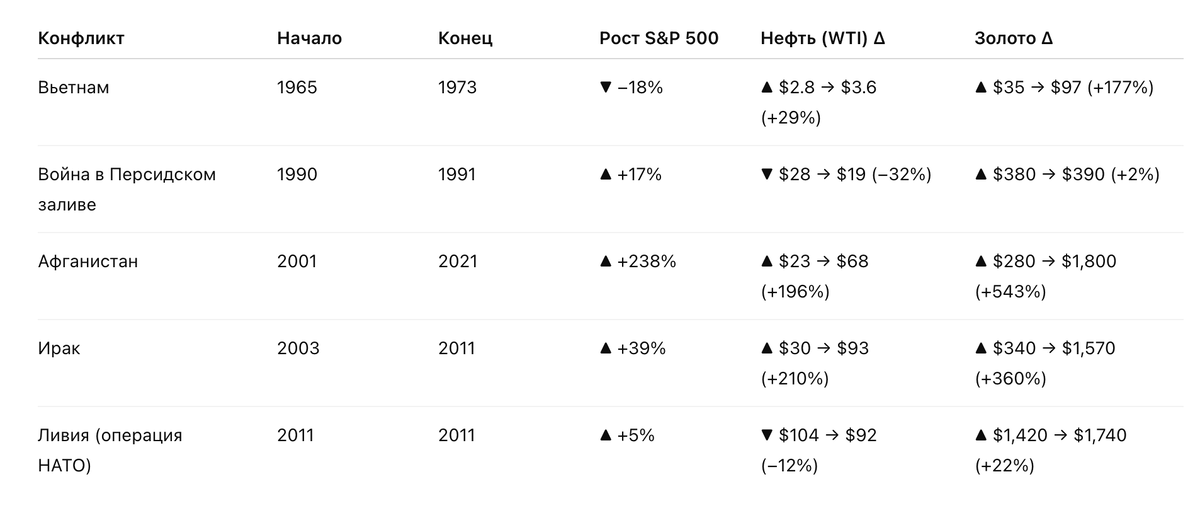Click the "Золото Δ" column header
Image resolution: width=1200 pixels, height=513 pixels.
1014,39
